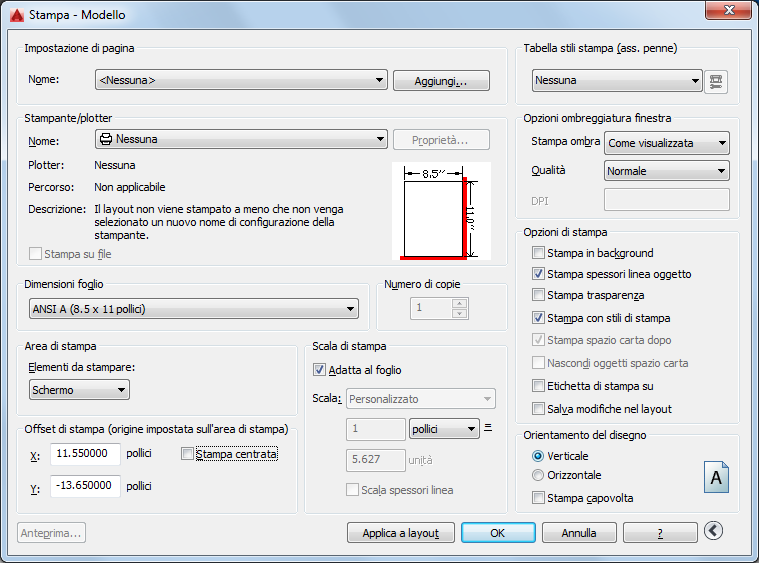The width and height of the screenshot is (759, 563).
Task: Click the Aggiungi... button
Action: click(x=441, y=81)
